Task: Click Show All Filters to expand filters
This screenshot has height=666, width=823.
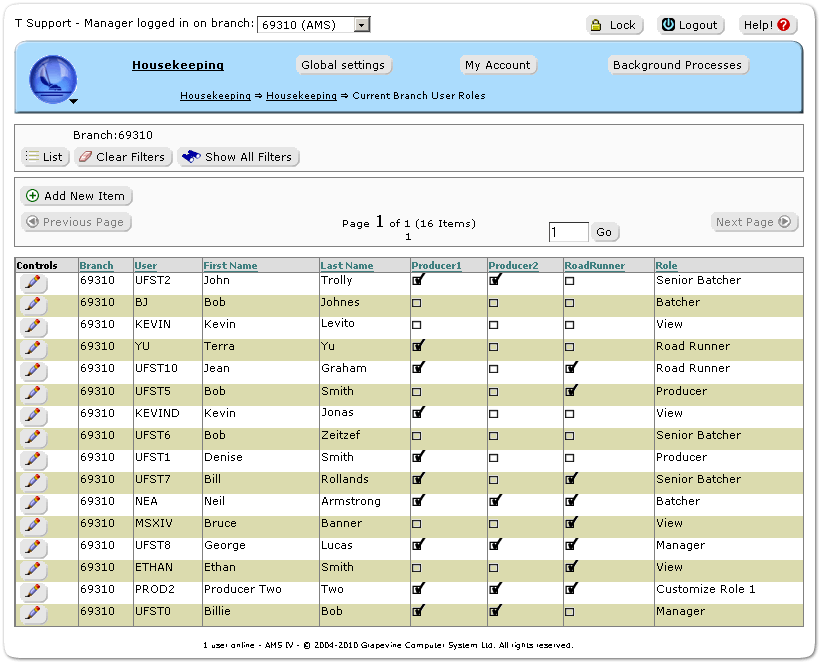Action: (238, 157)
